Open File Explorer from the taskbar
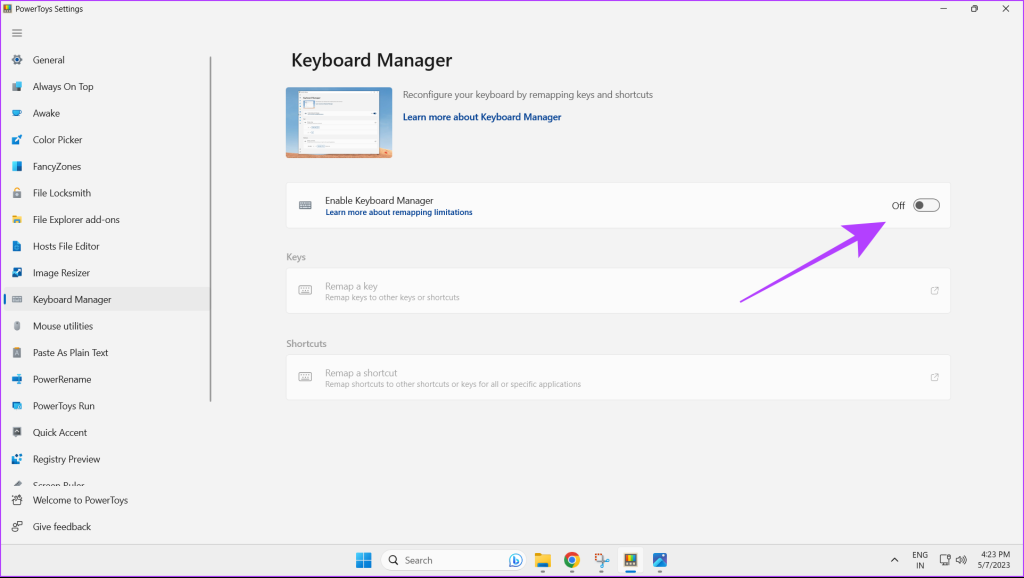1024x578 pixels. [543, 560]
